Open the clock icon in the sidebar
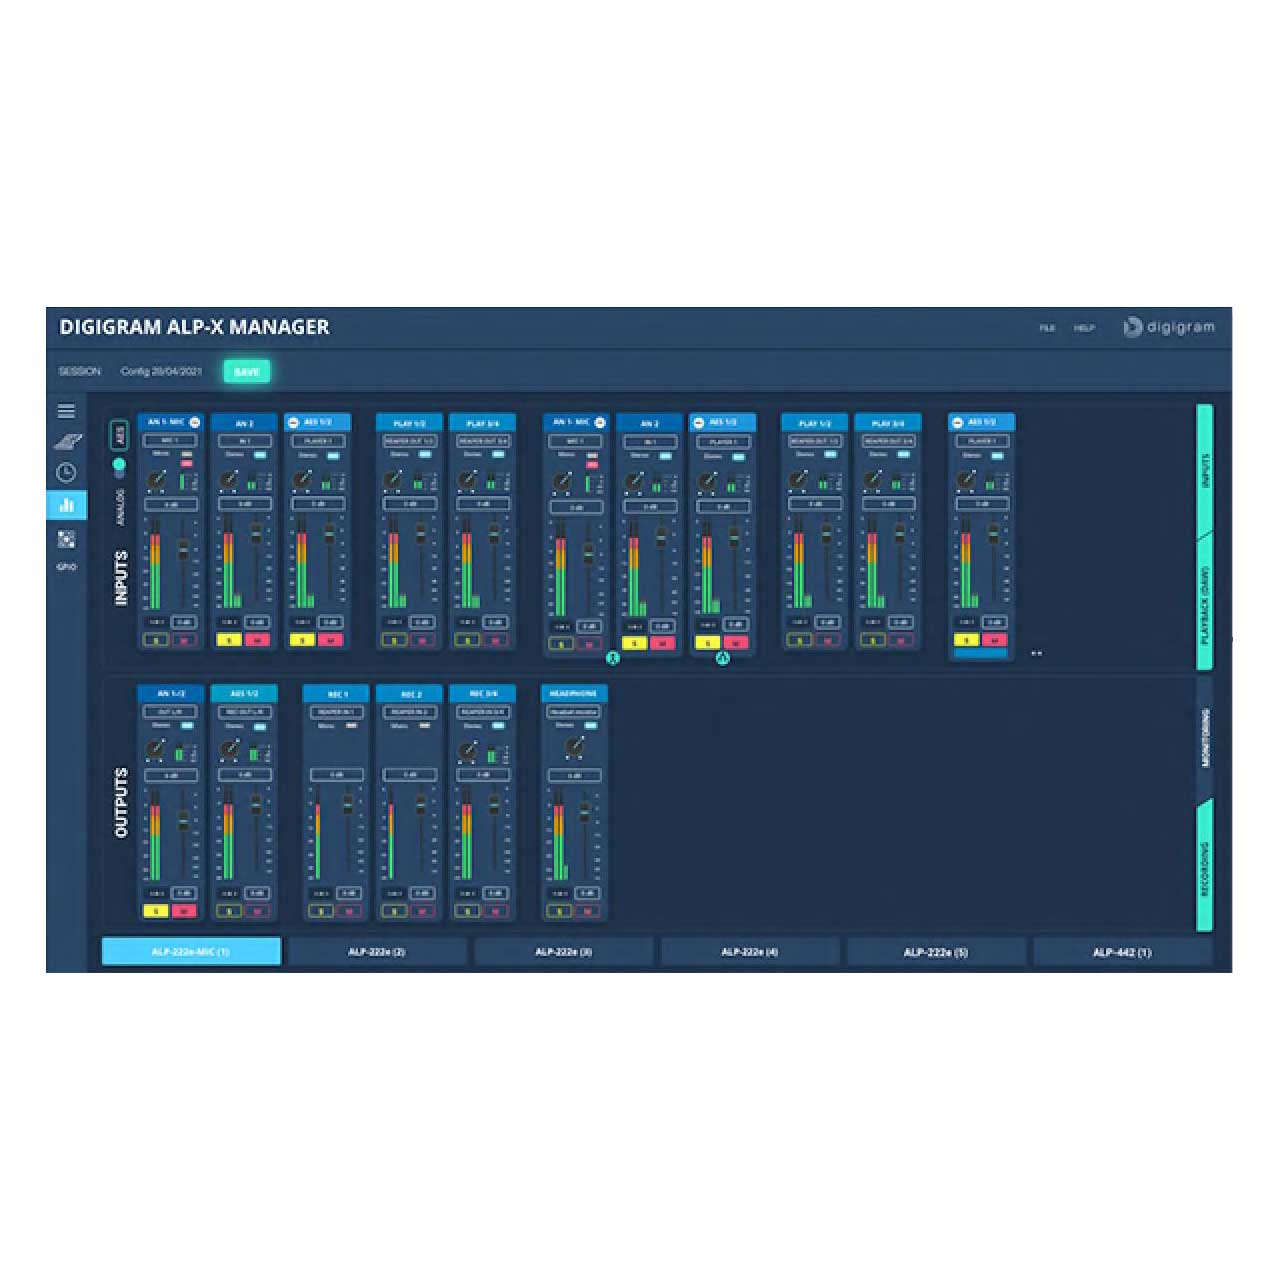This screenshot has height=1280, width=1280. (x=66, y=473)
